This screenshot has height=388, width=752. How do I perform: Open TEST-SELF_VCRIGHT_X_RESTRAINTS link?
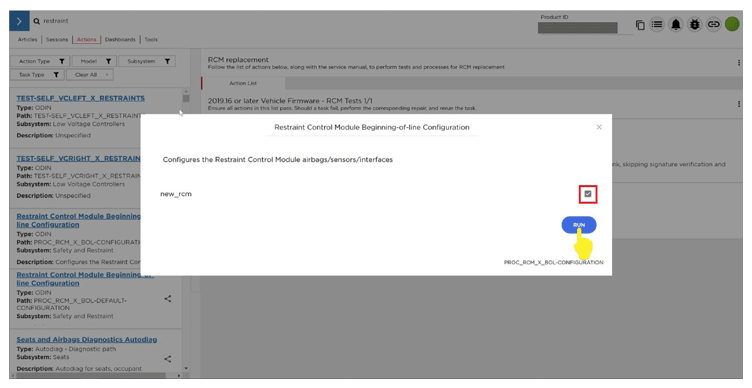point(78,158)
